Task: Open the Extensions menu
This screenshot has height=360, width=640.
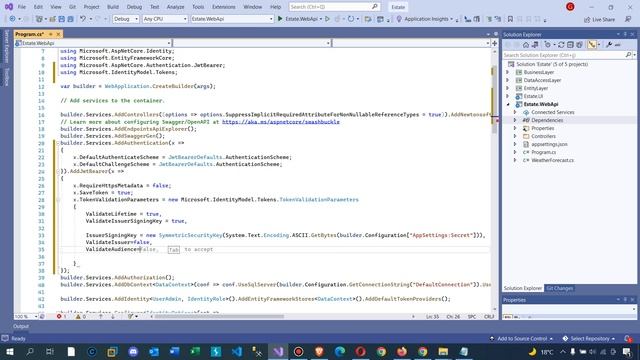Action: click(x=224, y=7)
